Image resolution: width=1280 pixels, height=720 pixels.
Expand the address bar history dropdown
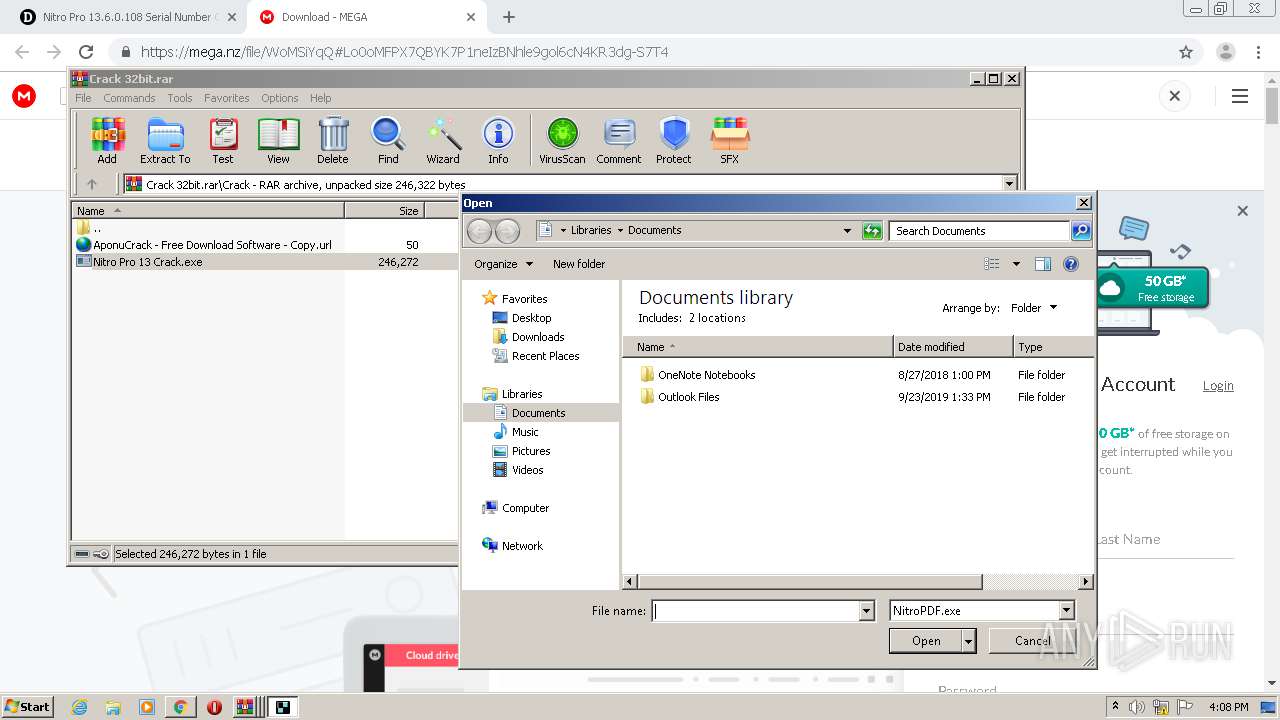(848, 231)
